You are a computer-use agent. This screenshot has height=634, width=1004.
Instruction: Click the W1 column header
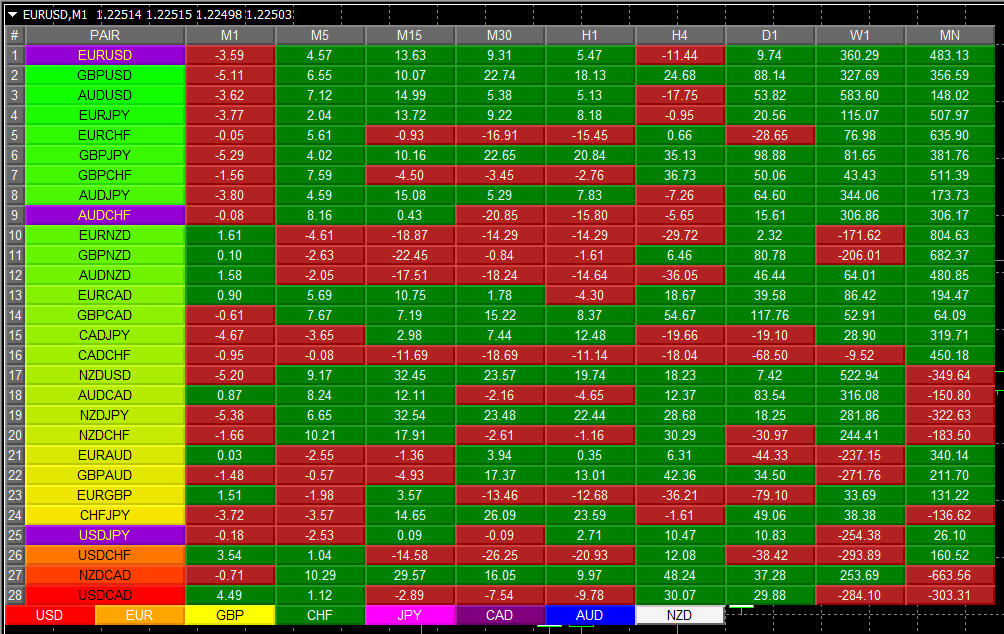click(x=860, y=36)
